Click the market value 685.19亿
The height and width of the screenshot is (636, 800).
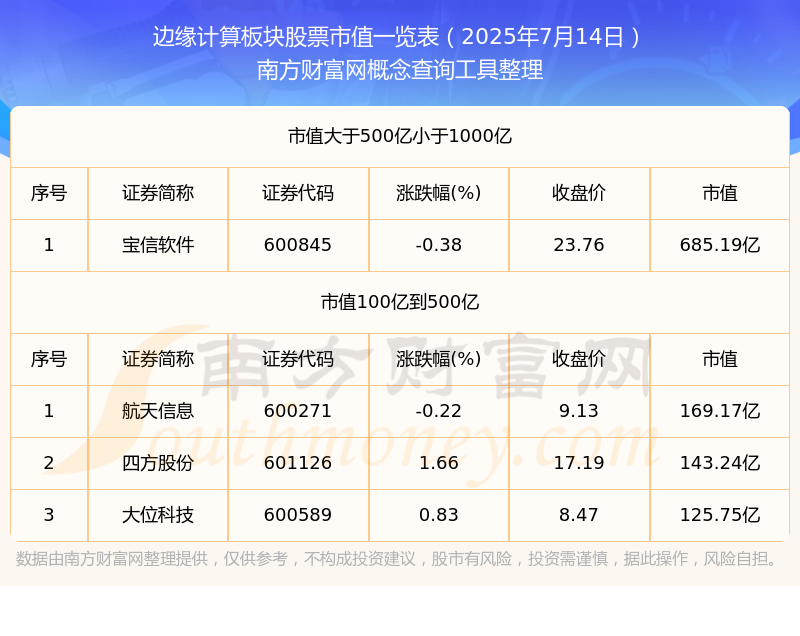720,245
